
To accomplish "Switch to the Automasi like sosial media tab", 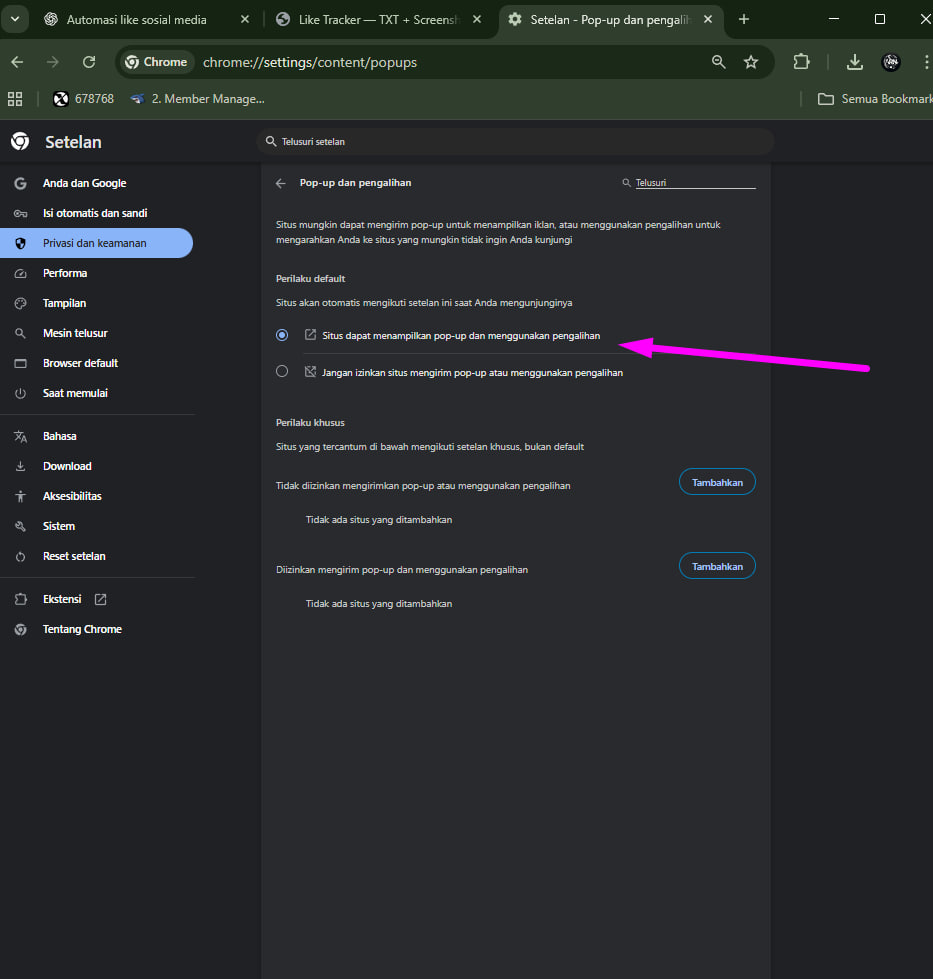I will [x=136, y=19].
